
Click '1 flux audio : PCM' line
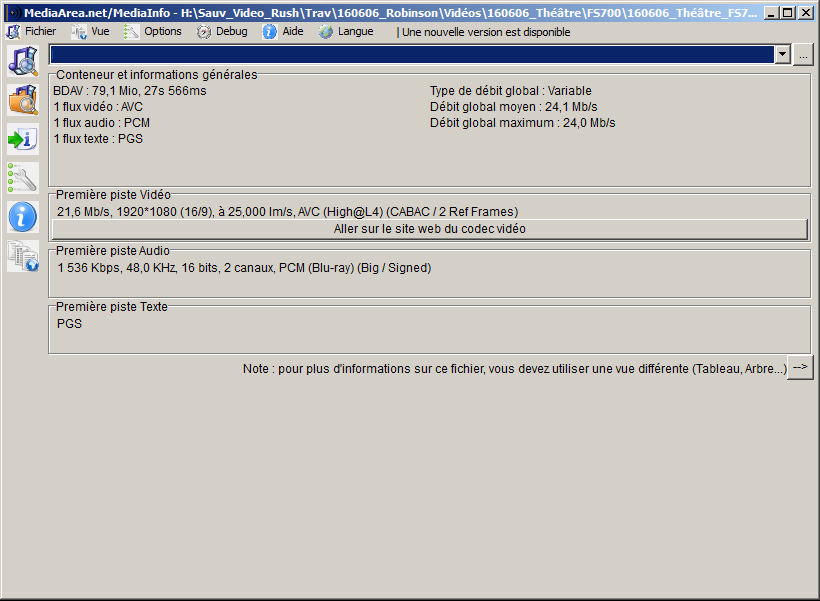tap(102, 123)
